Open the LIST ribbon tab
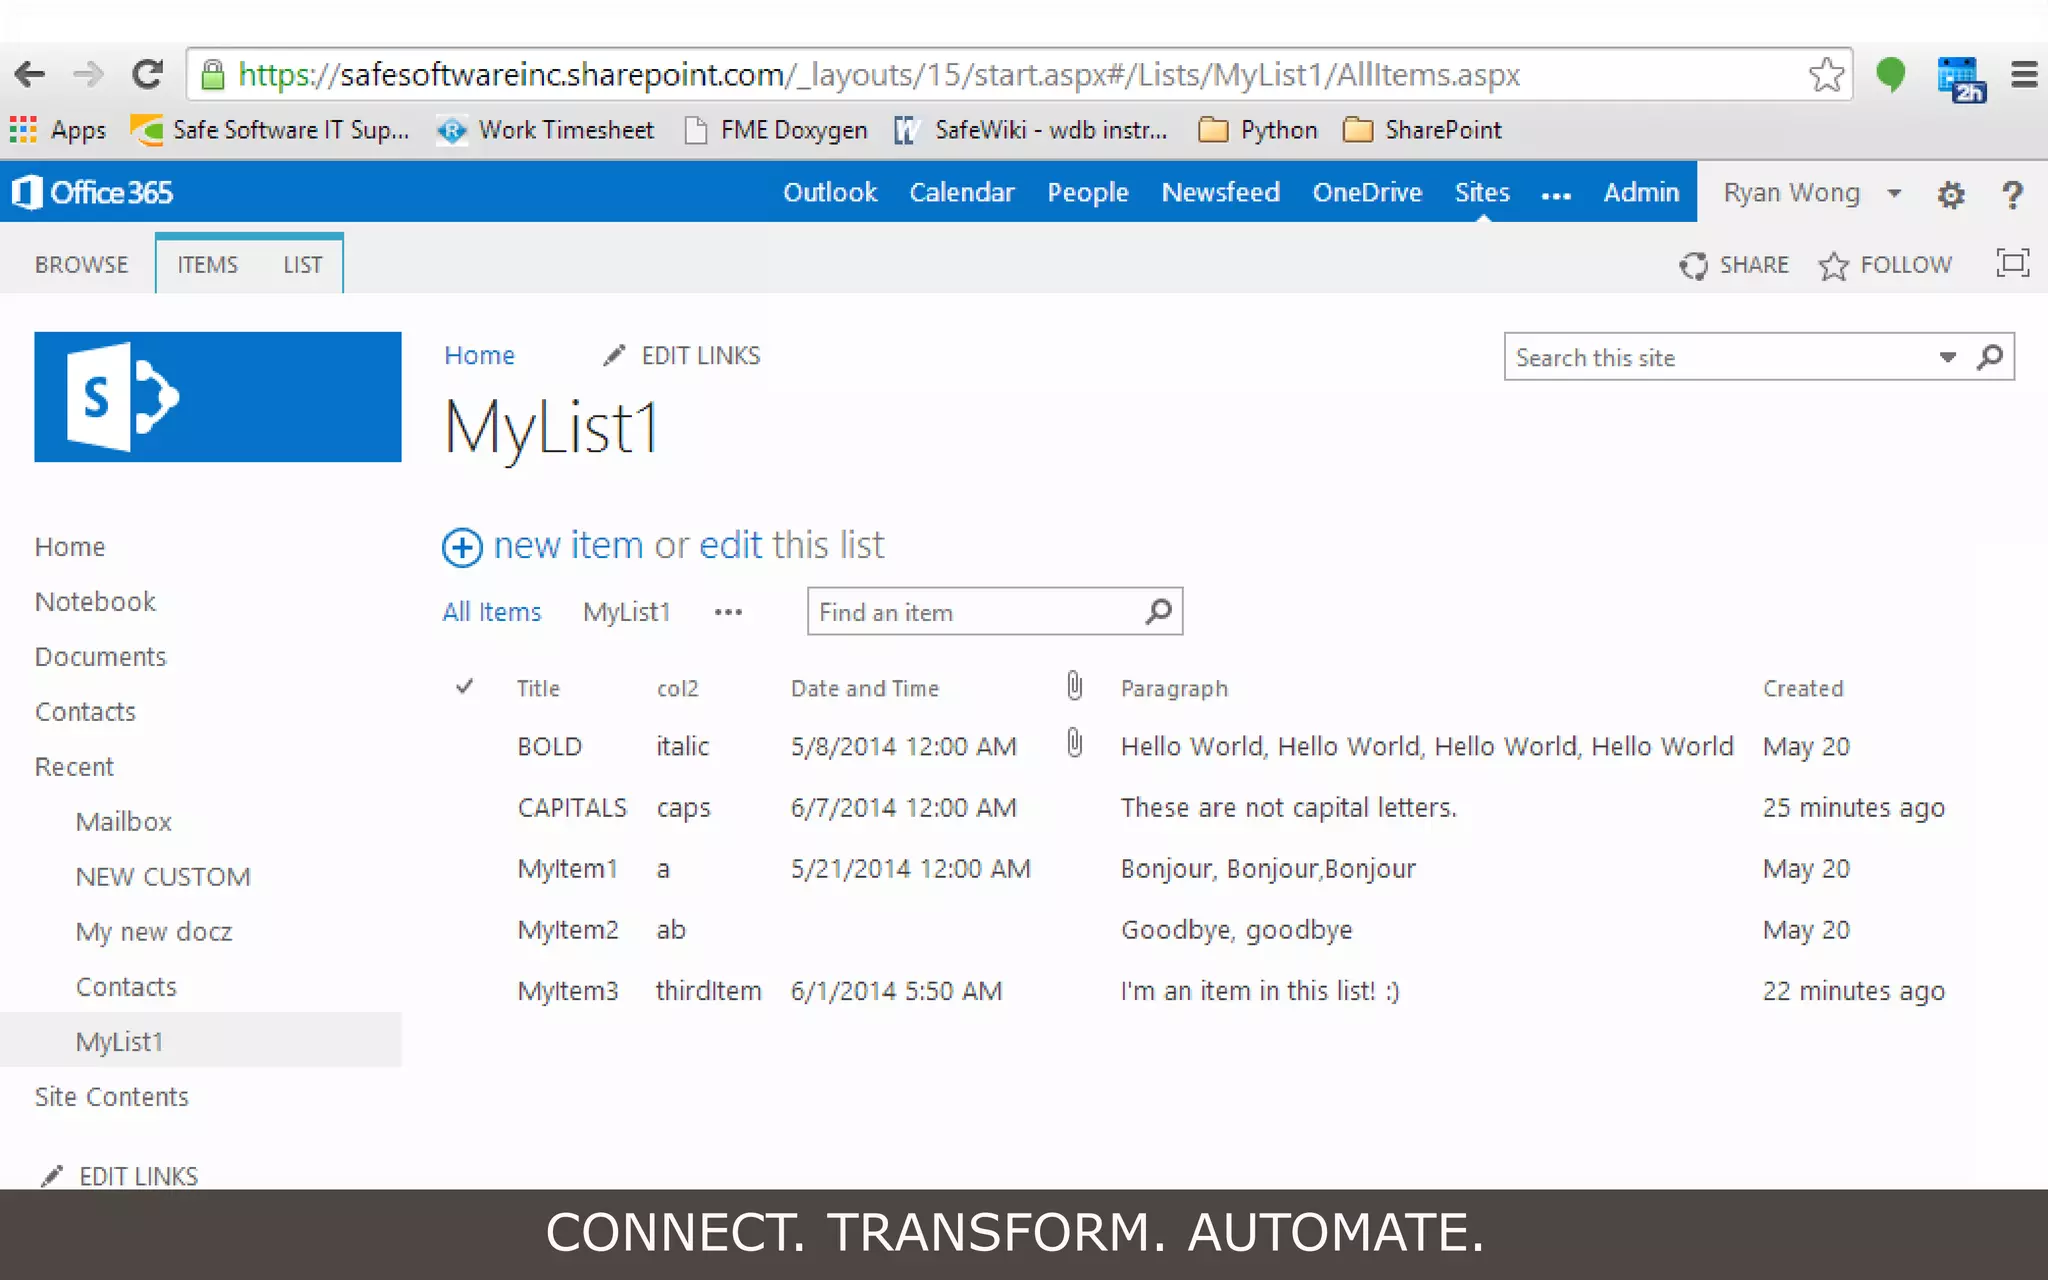This screenshot has width=2048, height=1280. point(303,265)
